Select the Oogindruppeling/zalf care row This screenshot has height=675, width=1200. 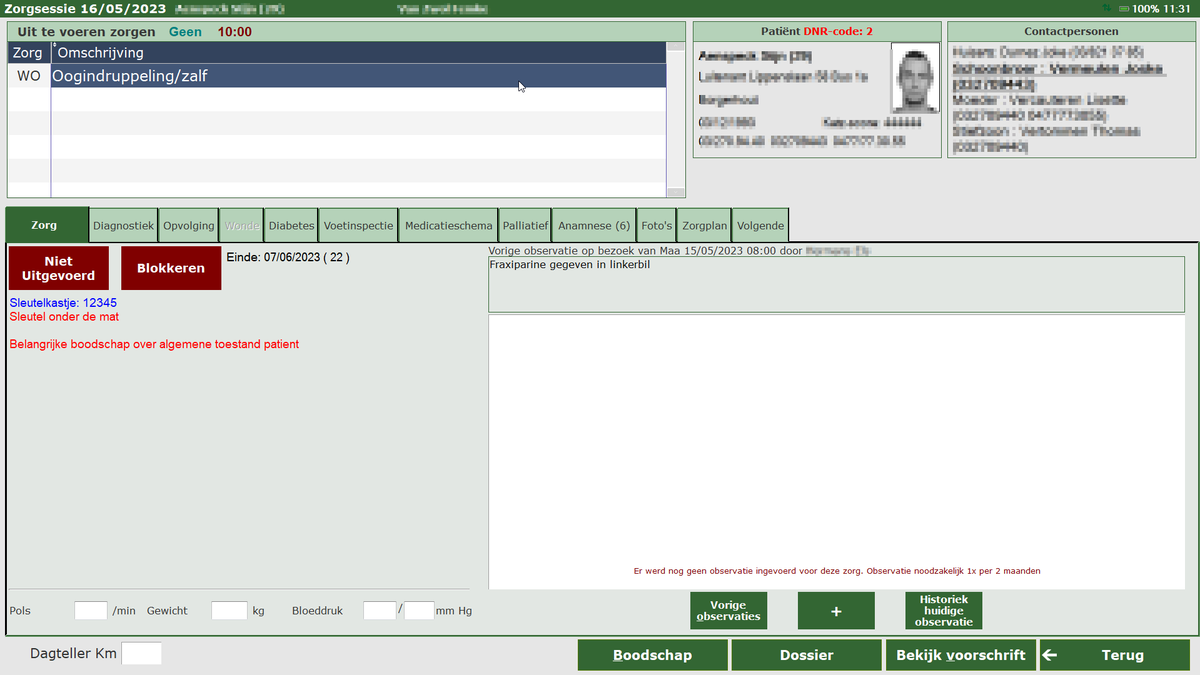click(357, 76)
